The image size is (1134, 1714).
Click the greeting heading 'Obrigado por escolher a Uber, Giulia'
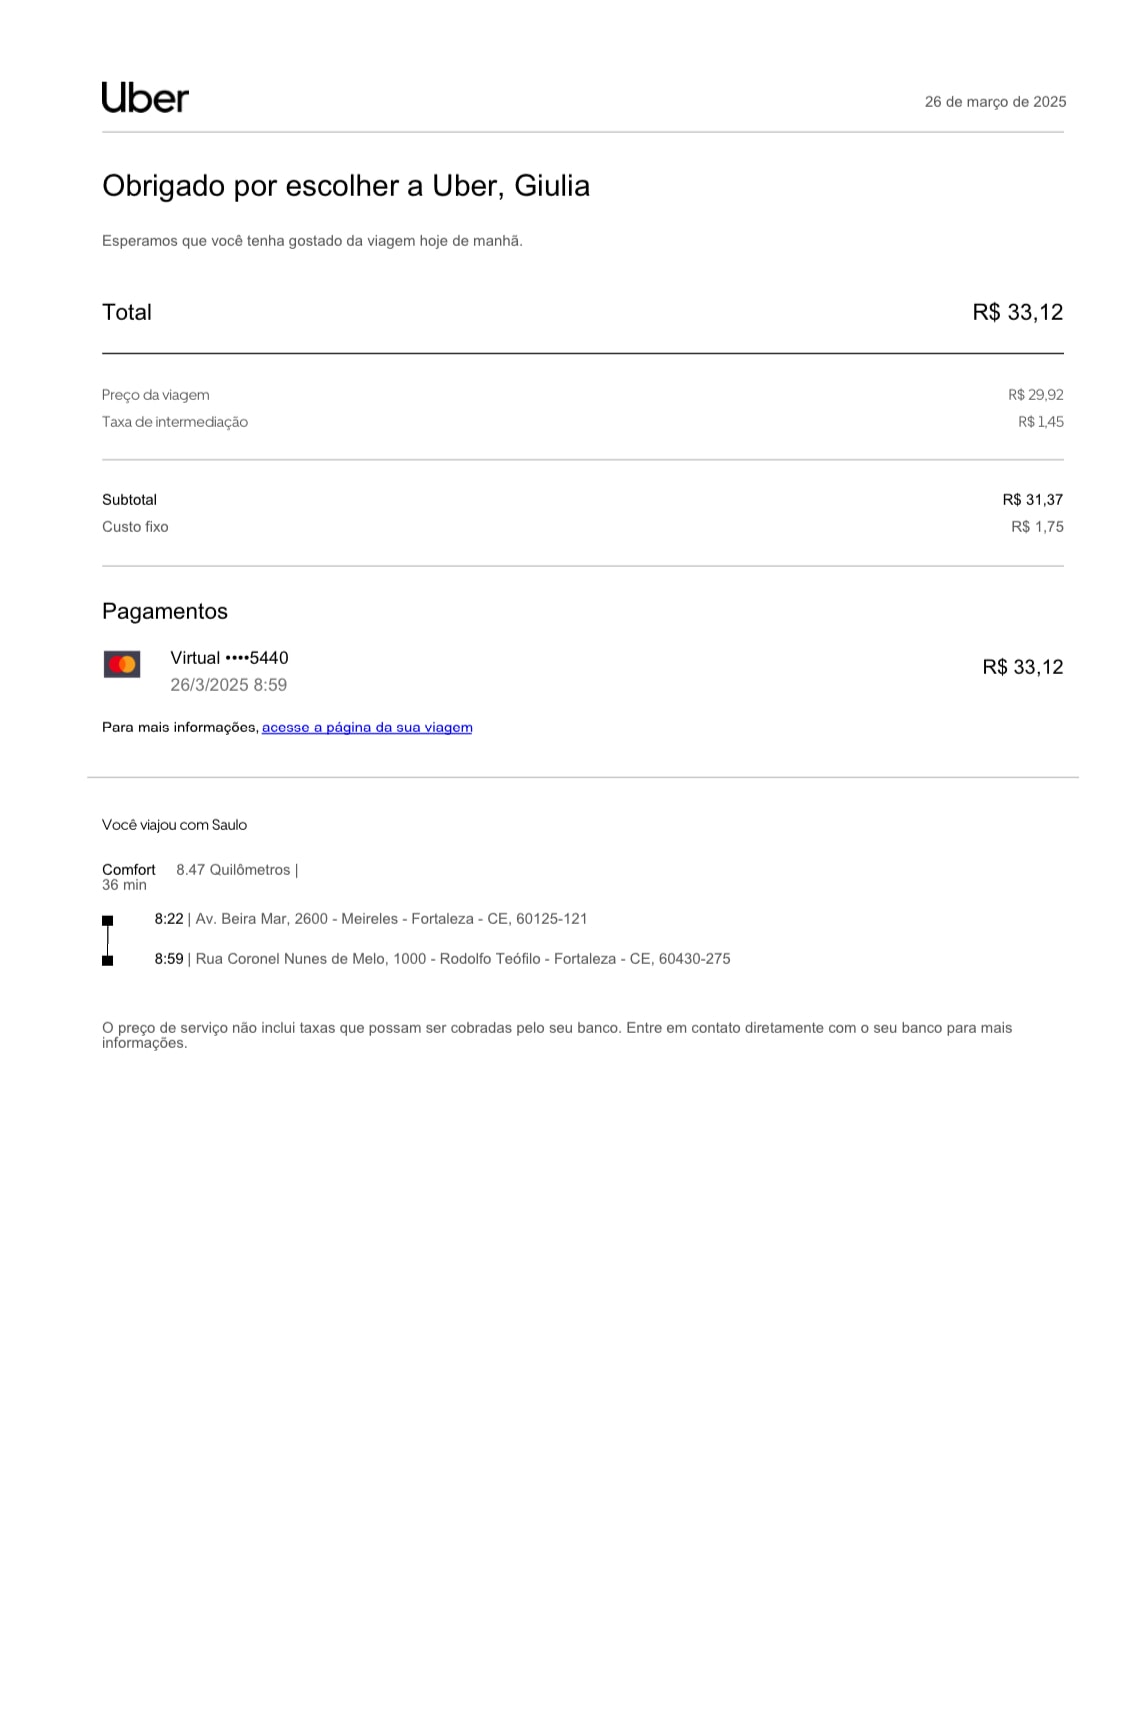tap(346, 186)
